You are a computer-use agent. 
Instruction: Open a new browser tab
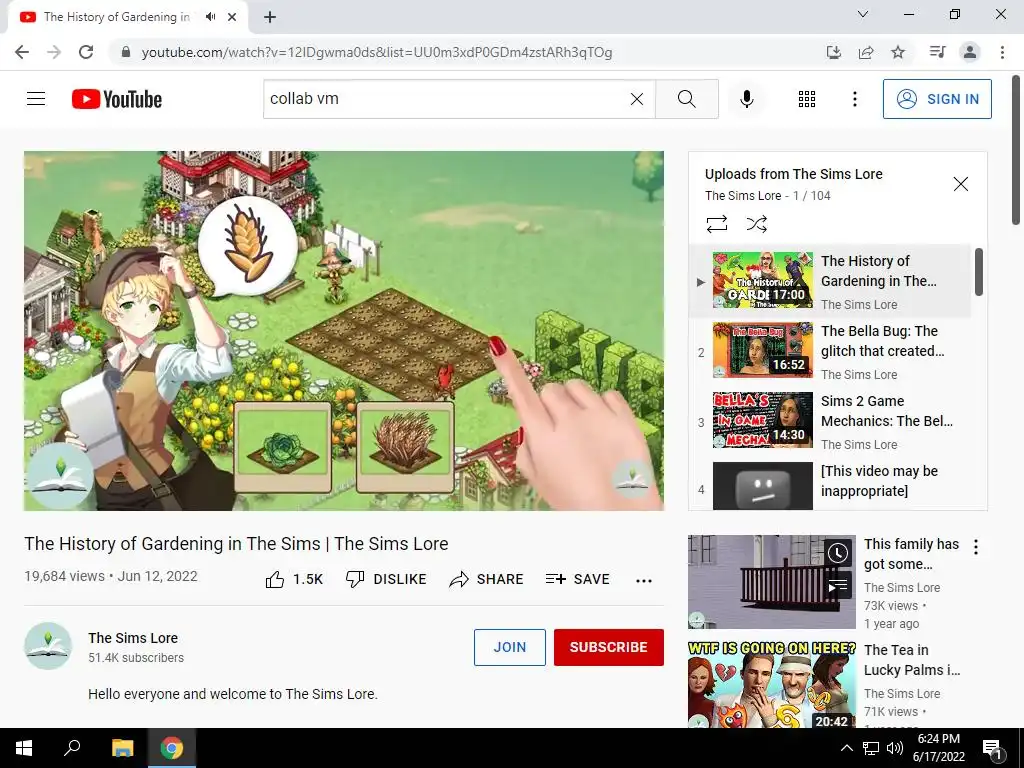point(270,17)
